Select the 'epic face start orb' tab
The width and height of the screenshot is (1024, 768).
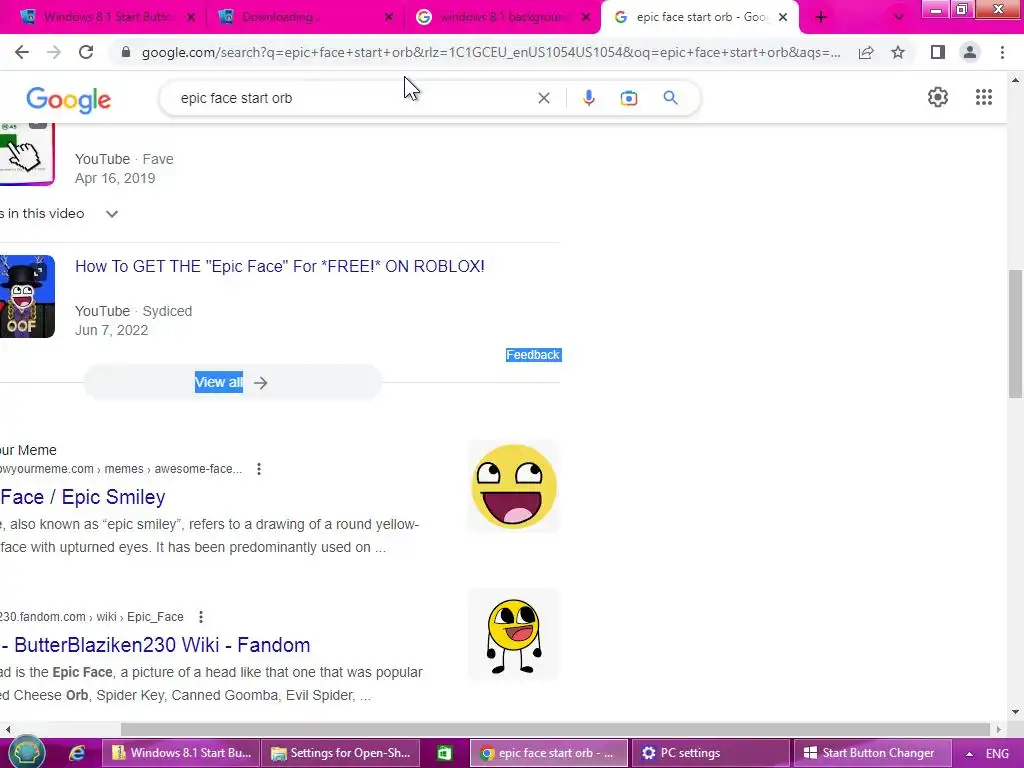(x=699, y=18)
